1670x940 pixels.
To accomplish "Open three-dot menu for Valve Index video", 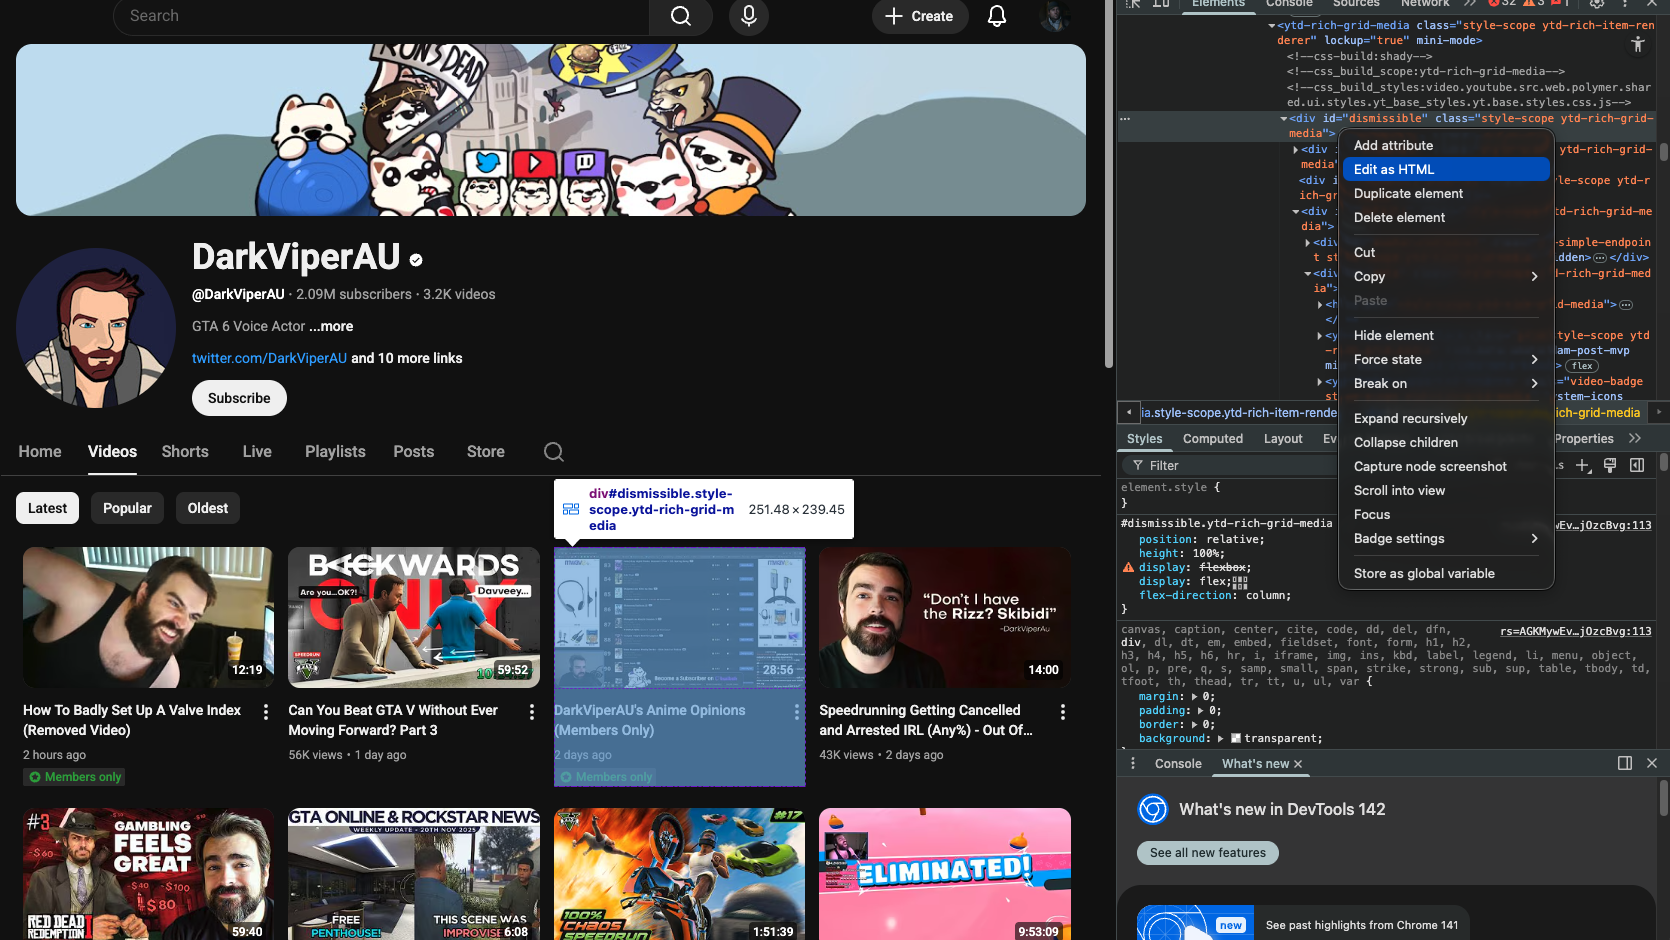I will (265, 712).
